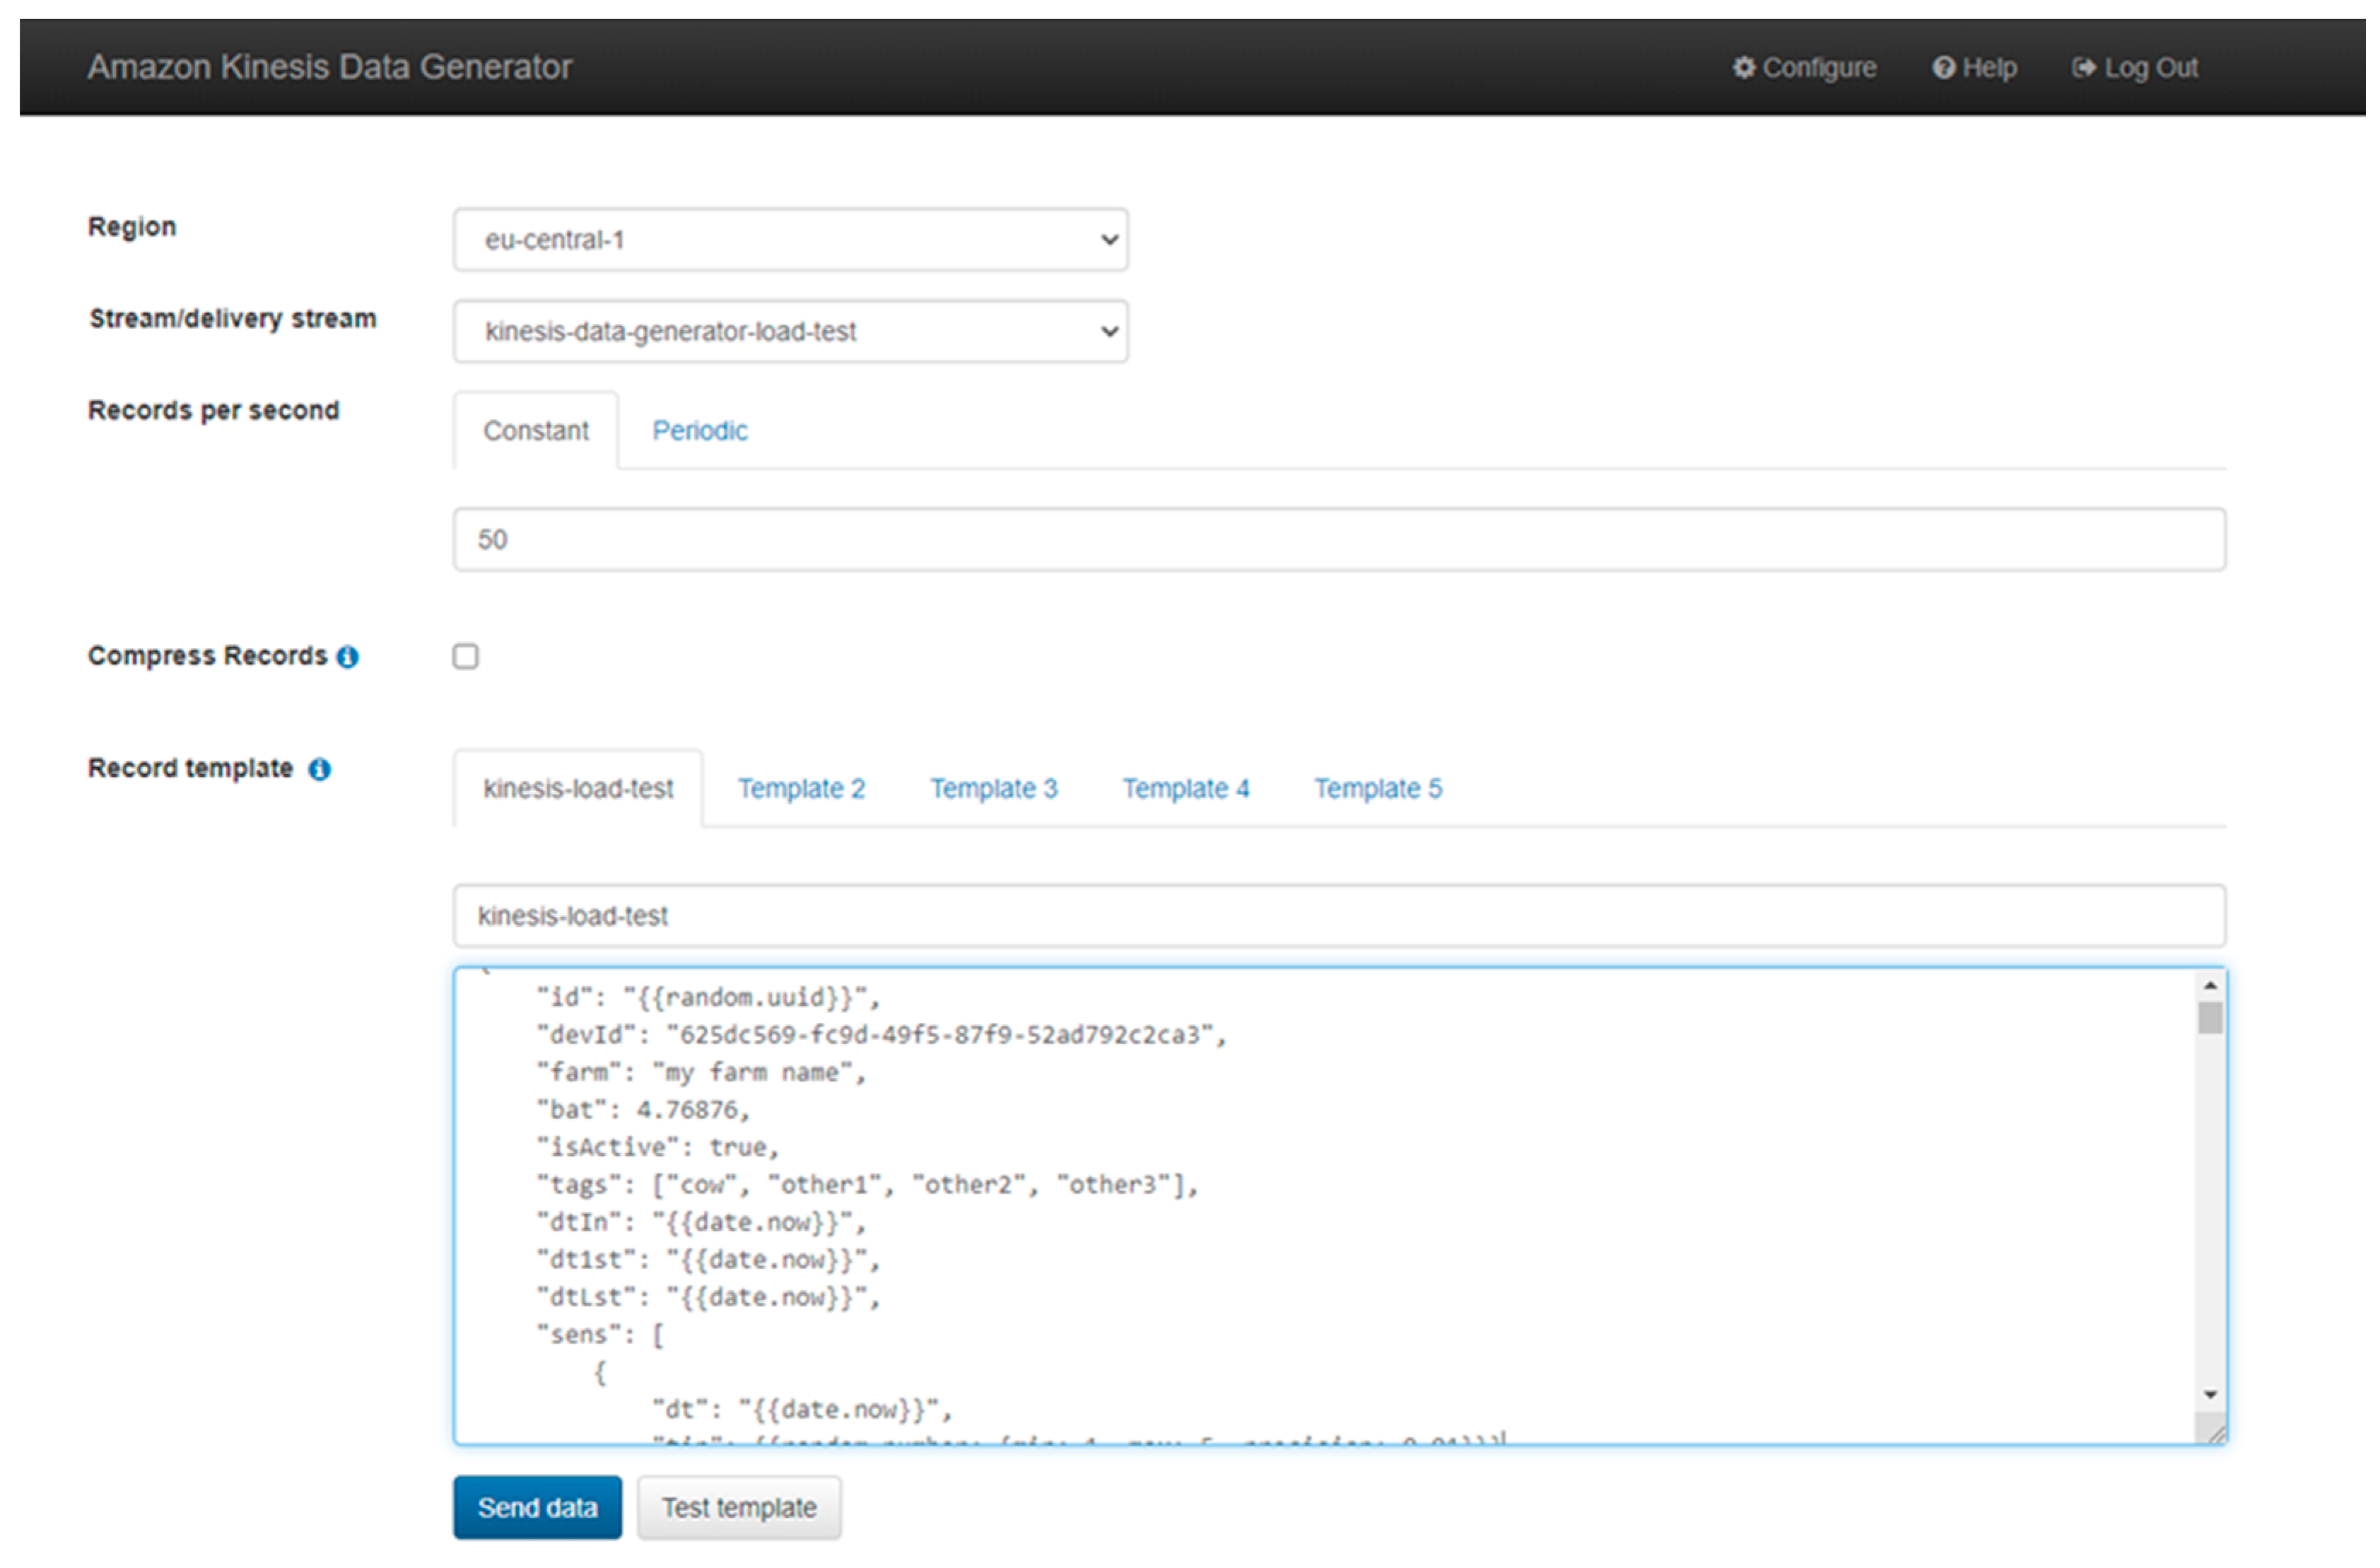Enable the Compress Records checkbox
This screenshot has height=1568, width=2380.
coord(466,656)
